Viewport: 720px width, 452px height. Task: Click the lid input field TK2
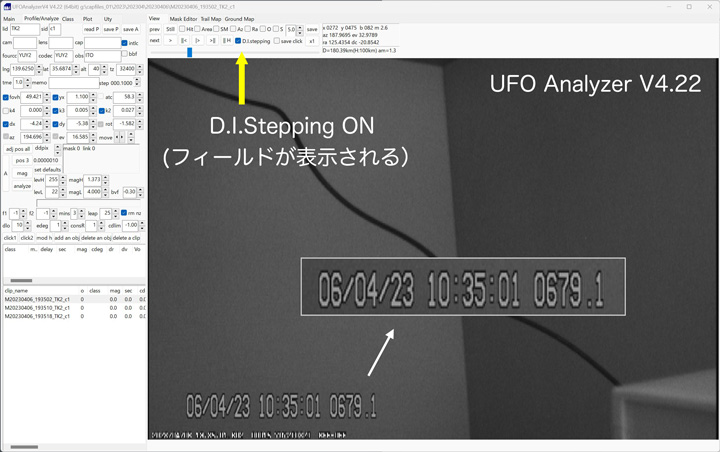pyautogui.click(x=25, y=29)
